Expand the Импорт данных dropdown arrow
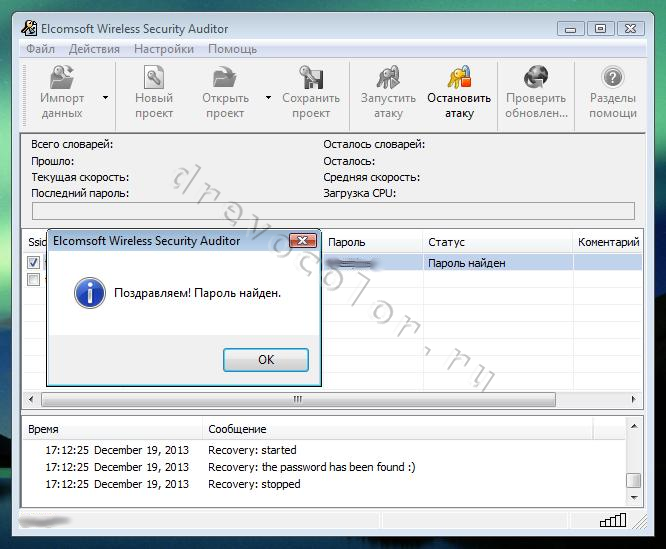Viewport: 666px width, 549px height. (x=105, y=98)
